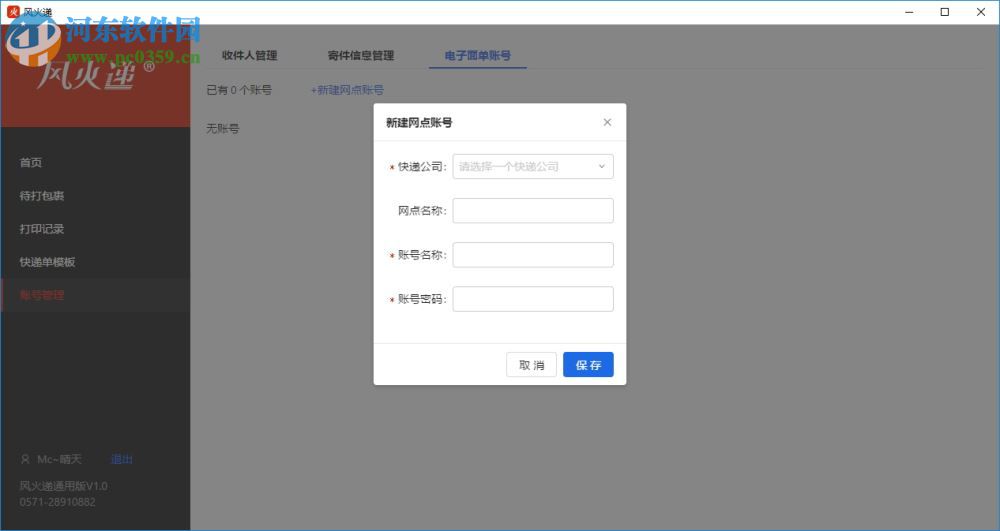The height and width of the screenshot is (531, 1000).
Task: Close the 新建网点账号 dialog
Action: pyautogui.click(x=607, y=122)
